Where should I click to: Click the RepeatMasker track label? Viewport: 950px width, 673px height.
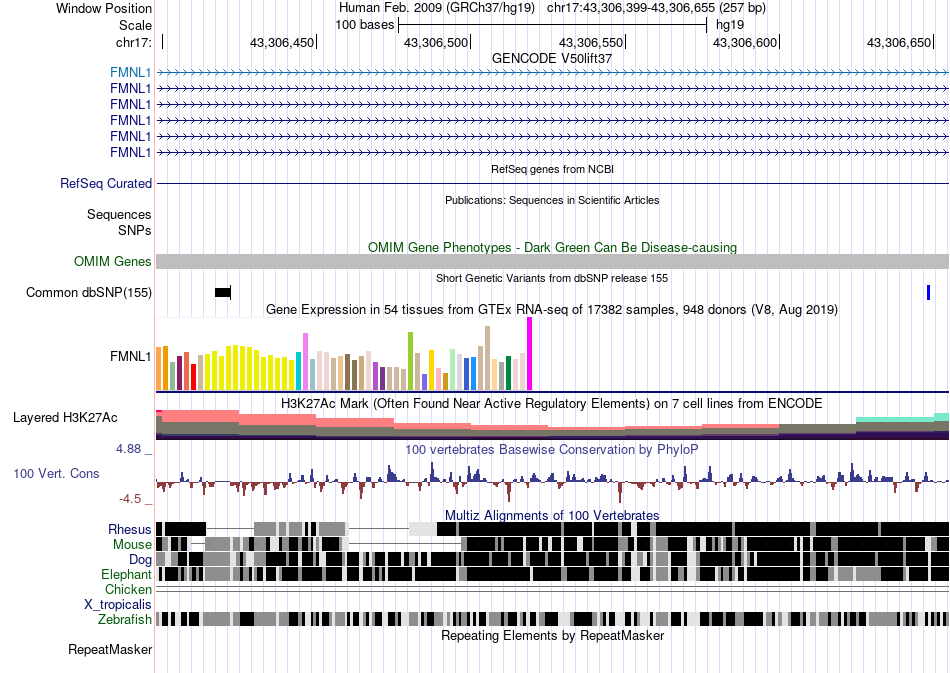(110, 649)
